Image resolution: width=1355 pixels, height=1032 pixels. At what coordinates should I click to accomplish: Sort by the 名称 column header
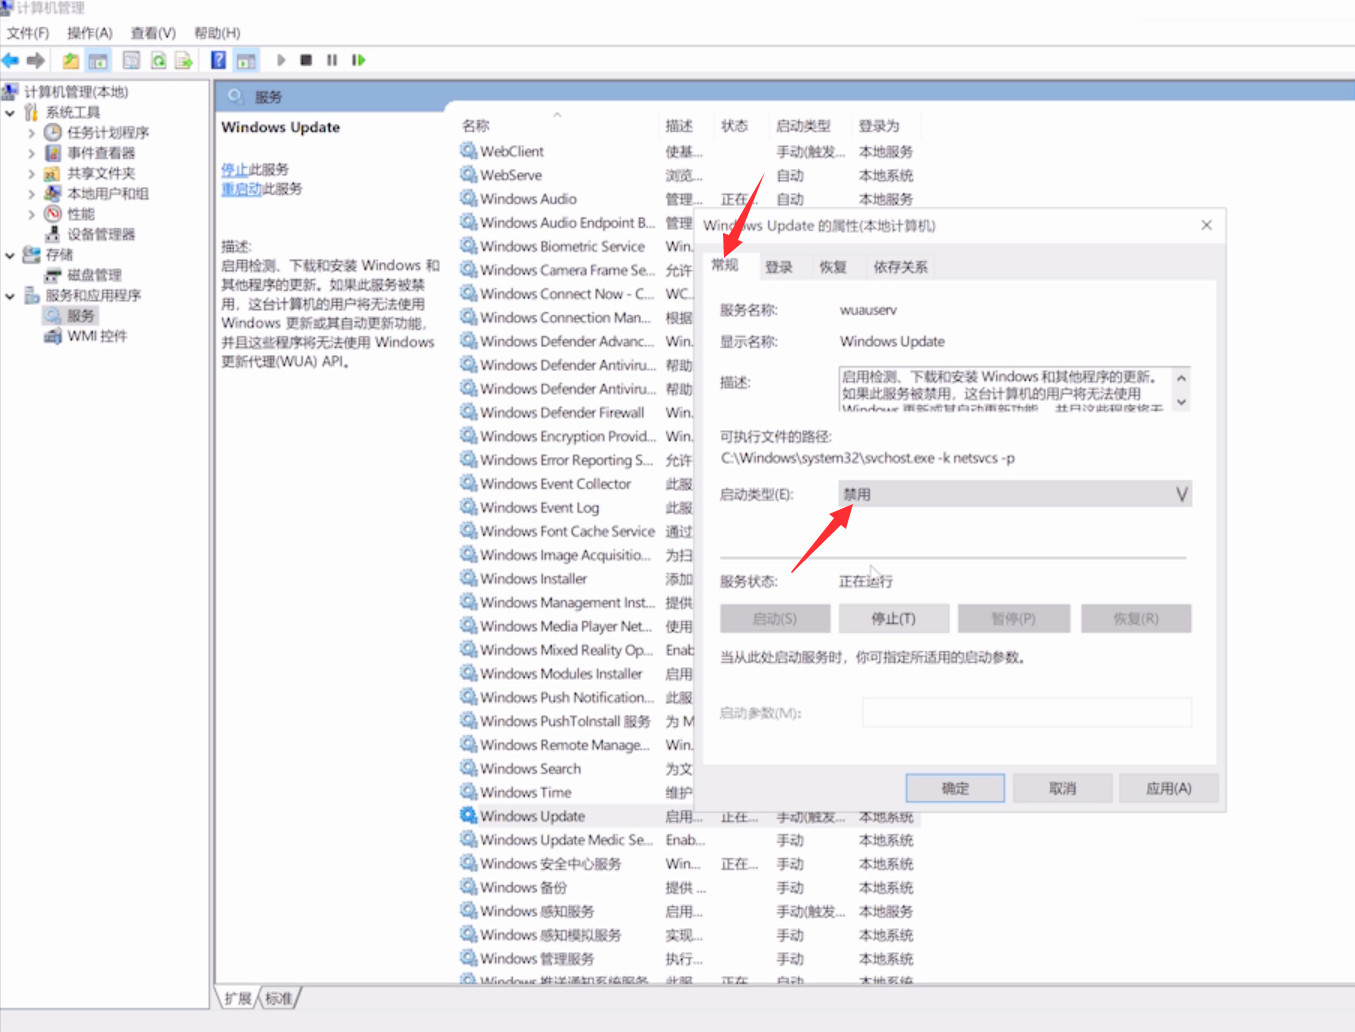(476, 126)
